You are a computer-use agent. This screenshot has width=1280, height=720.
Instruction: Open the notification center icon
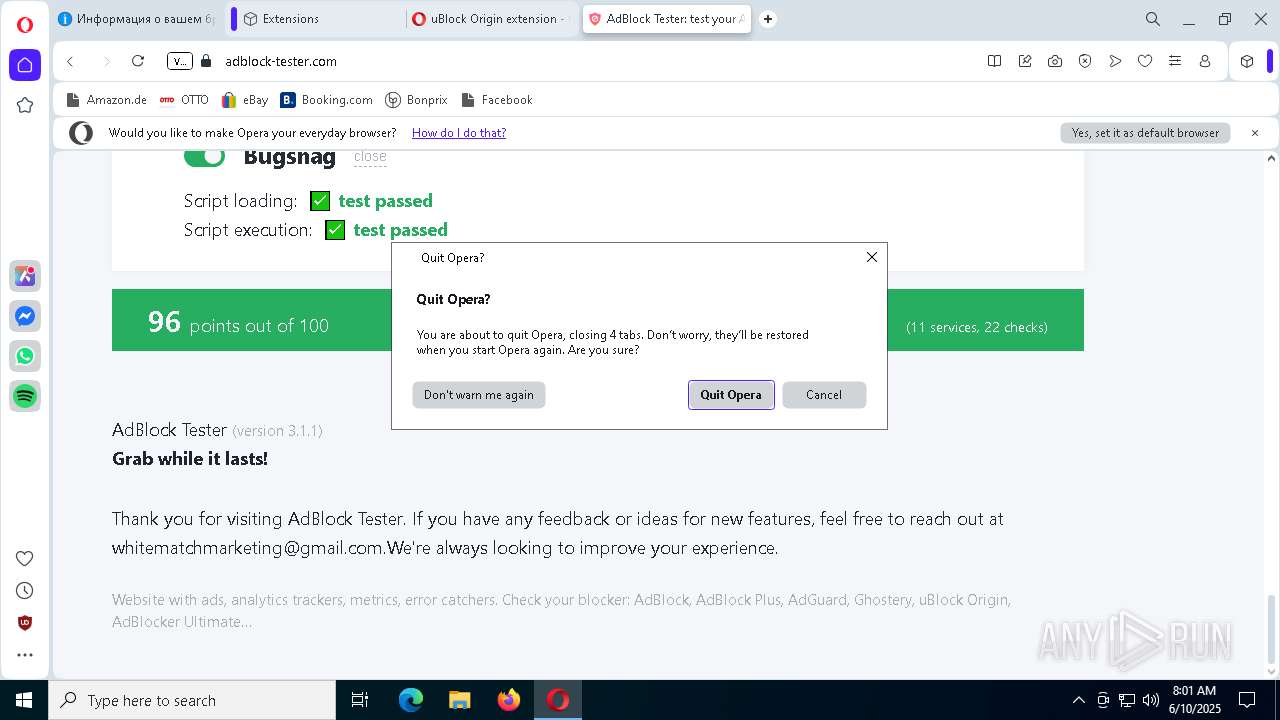coord(1247,700)
